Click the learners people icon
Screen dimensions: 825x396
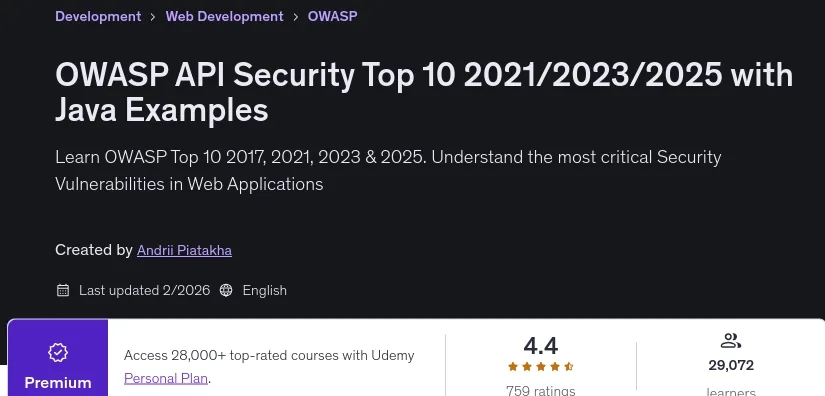tap(730, 341)
